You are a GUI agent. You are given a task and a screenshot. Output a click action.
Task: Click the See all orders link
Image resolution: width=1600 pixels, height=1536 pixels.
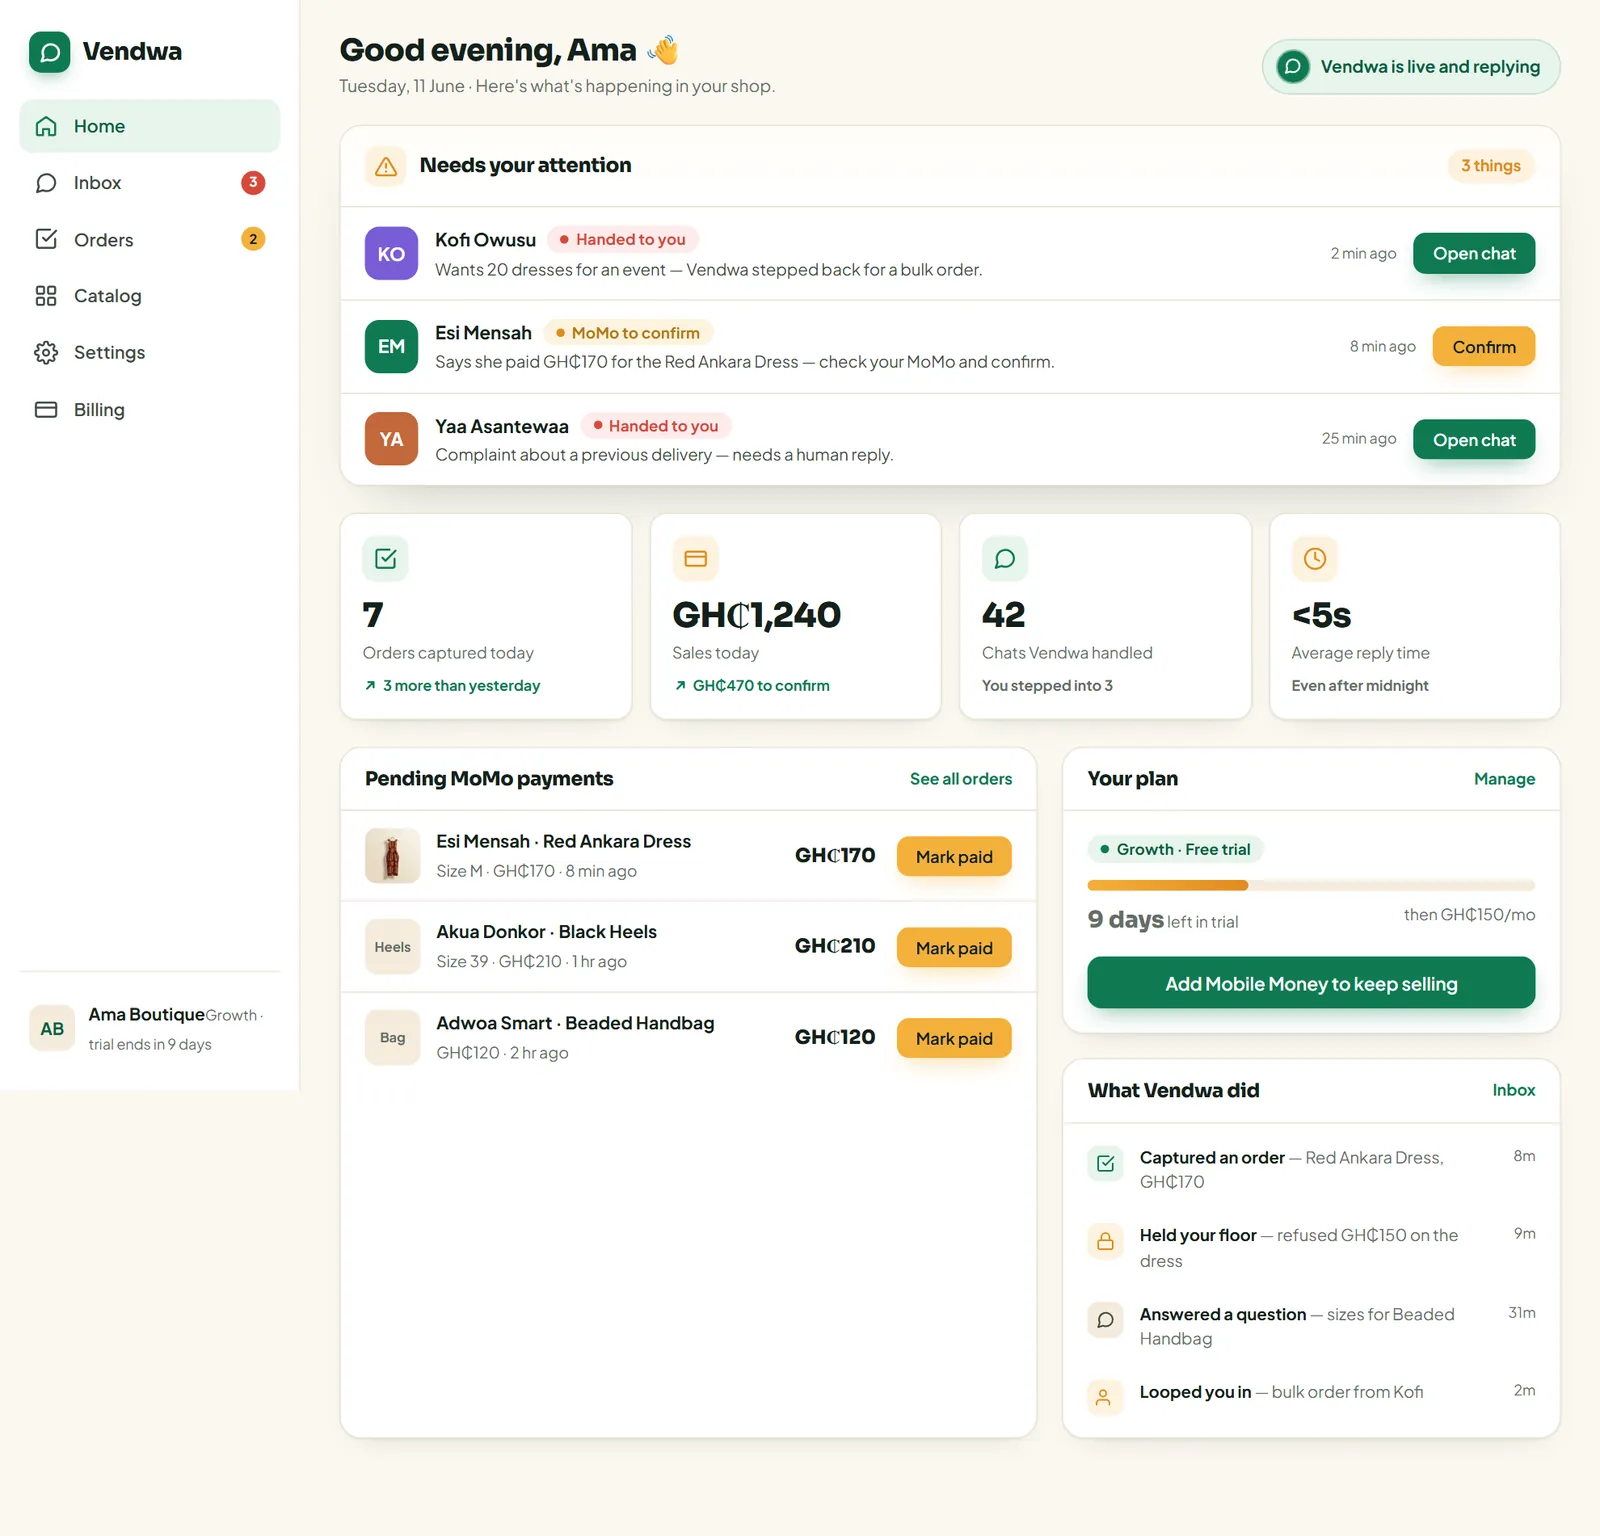tap(961, 779)
